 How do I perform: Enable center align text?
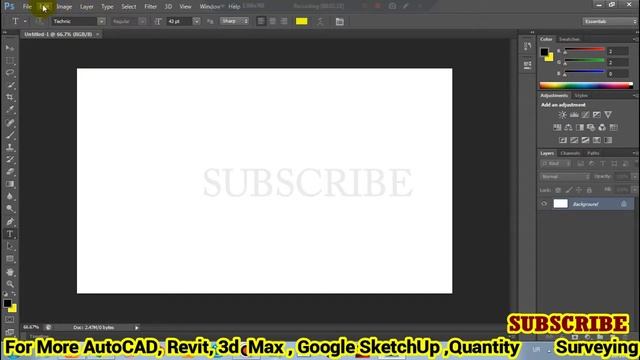coord(273,21)
